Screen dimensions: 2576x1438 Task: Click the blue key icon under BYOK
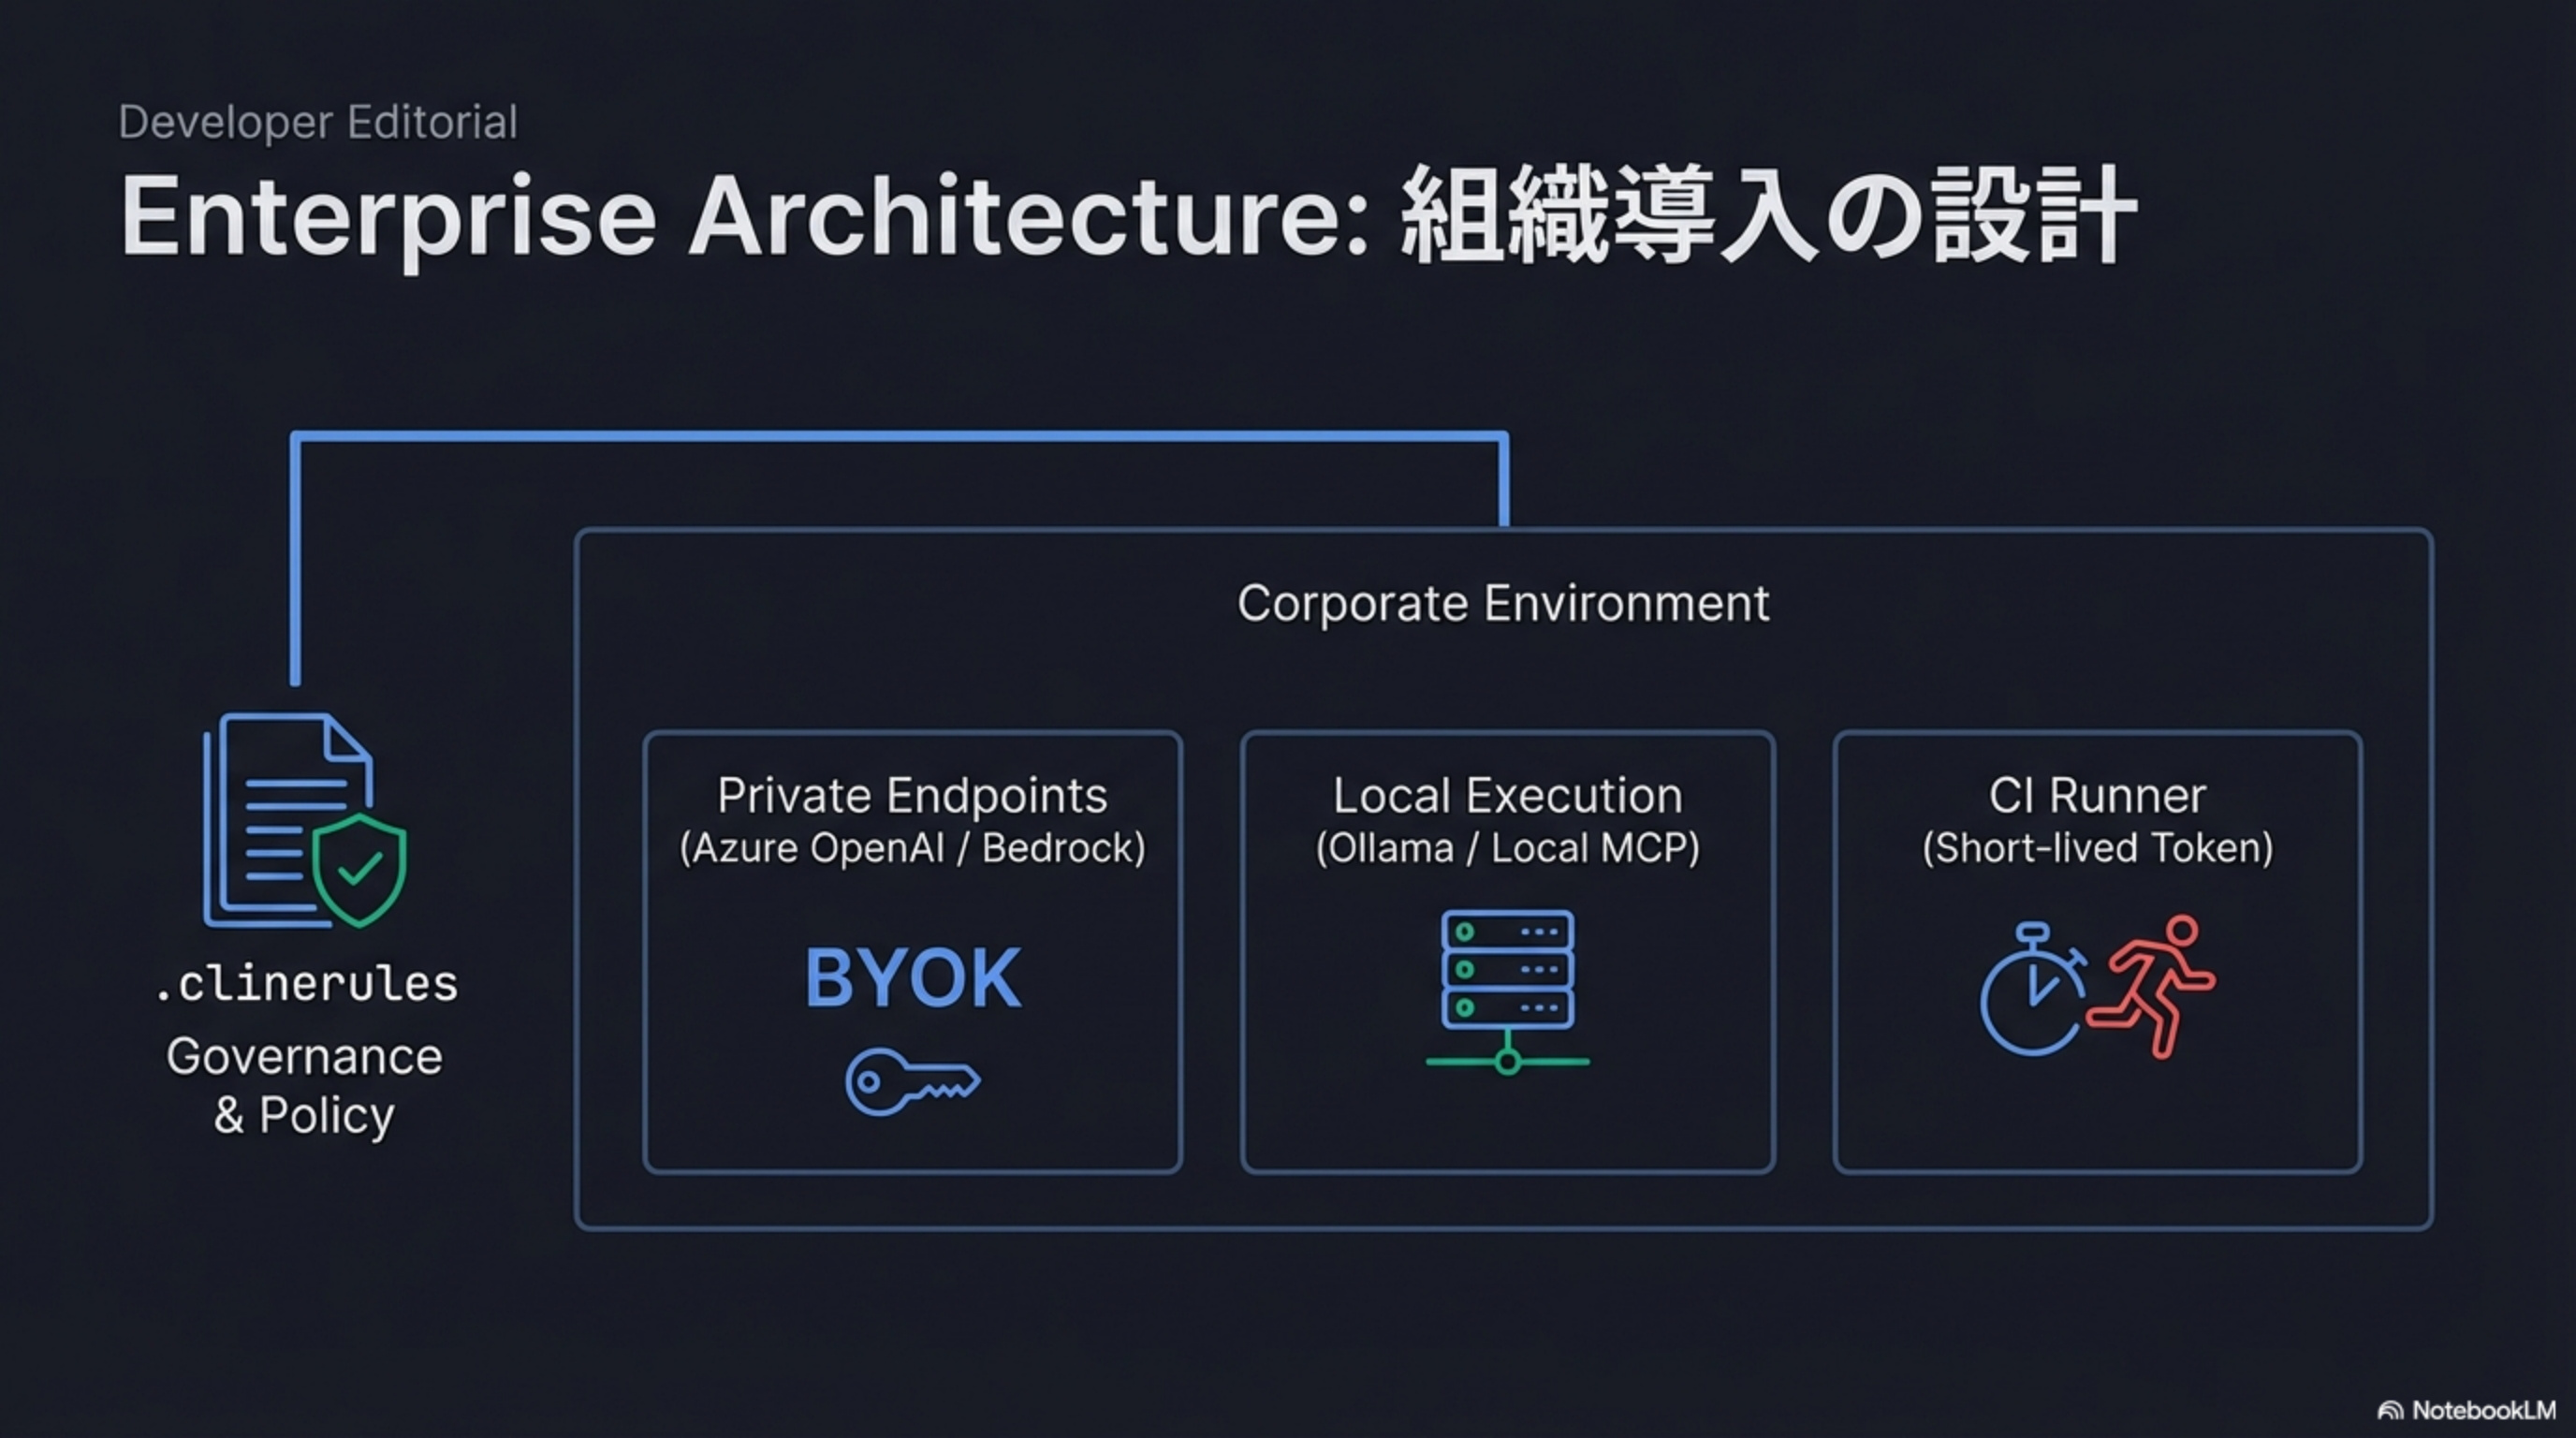pos(913,1078)
